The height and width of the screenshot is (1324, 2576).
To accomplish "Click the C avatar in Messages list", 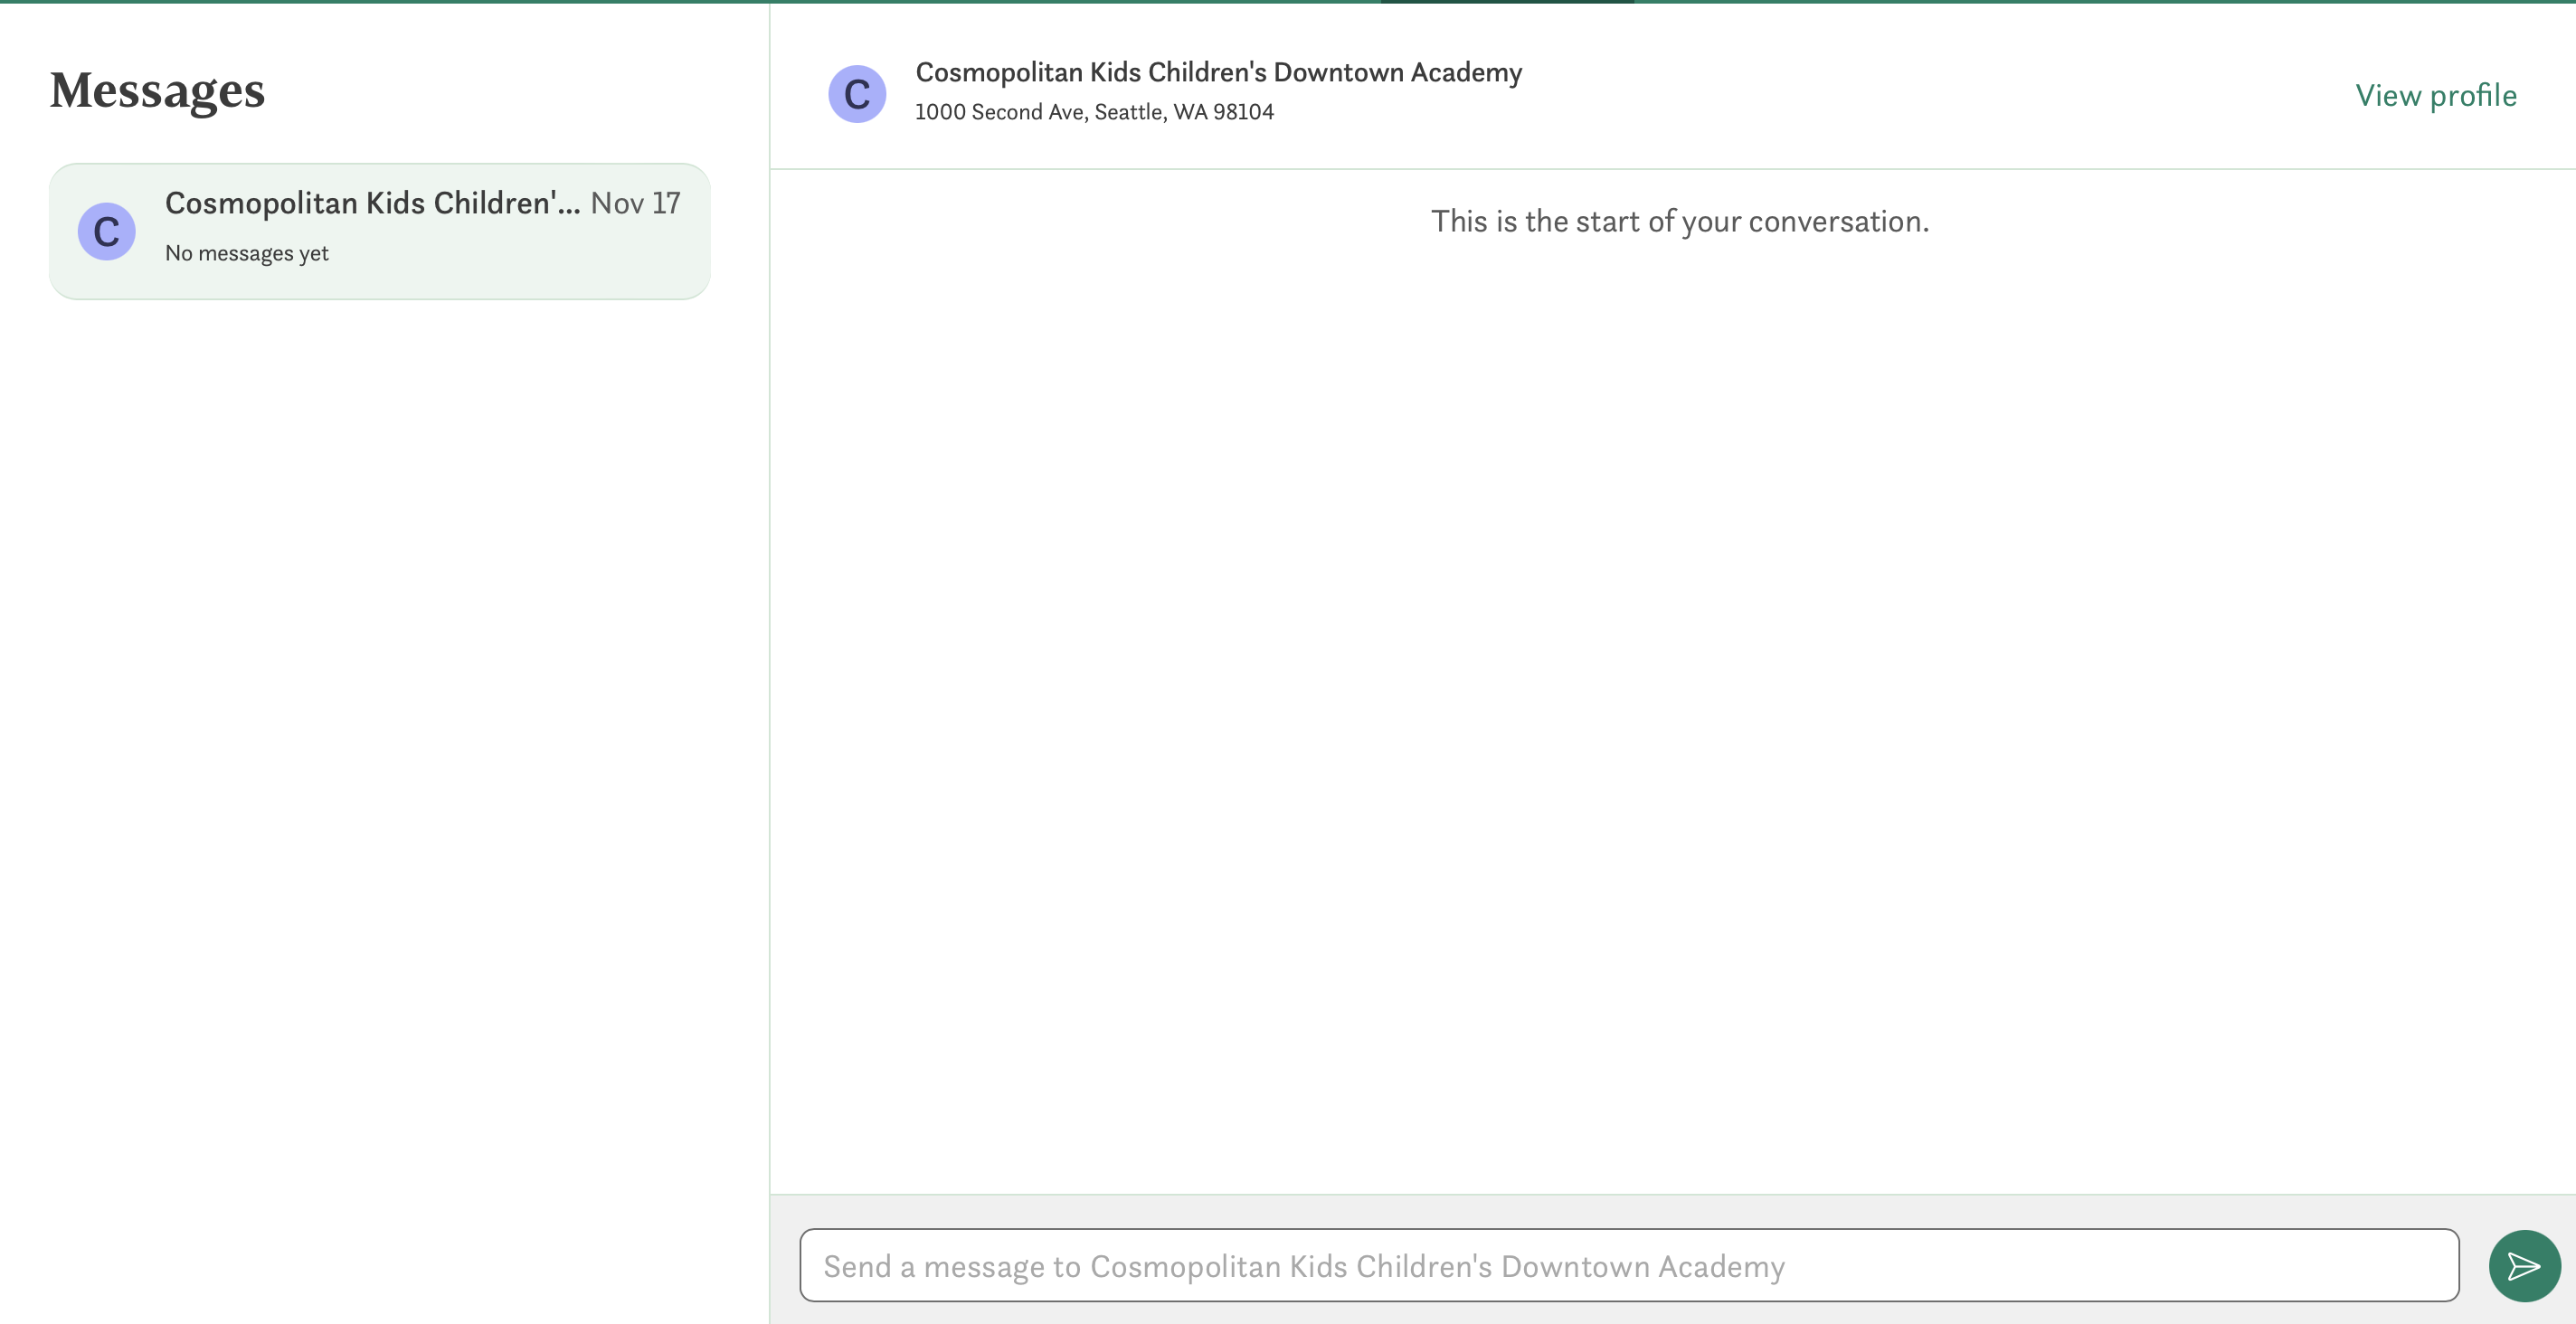I will click(x=107, y=232).
